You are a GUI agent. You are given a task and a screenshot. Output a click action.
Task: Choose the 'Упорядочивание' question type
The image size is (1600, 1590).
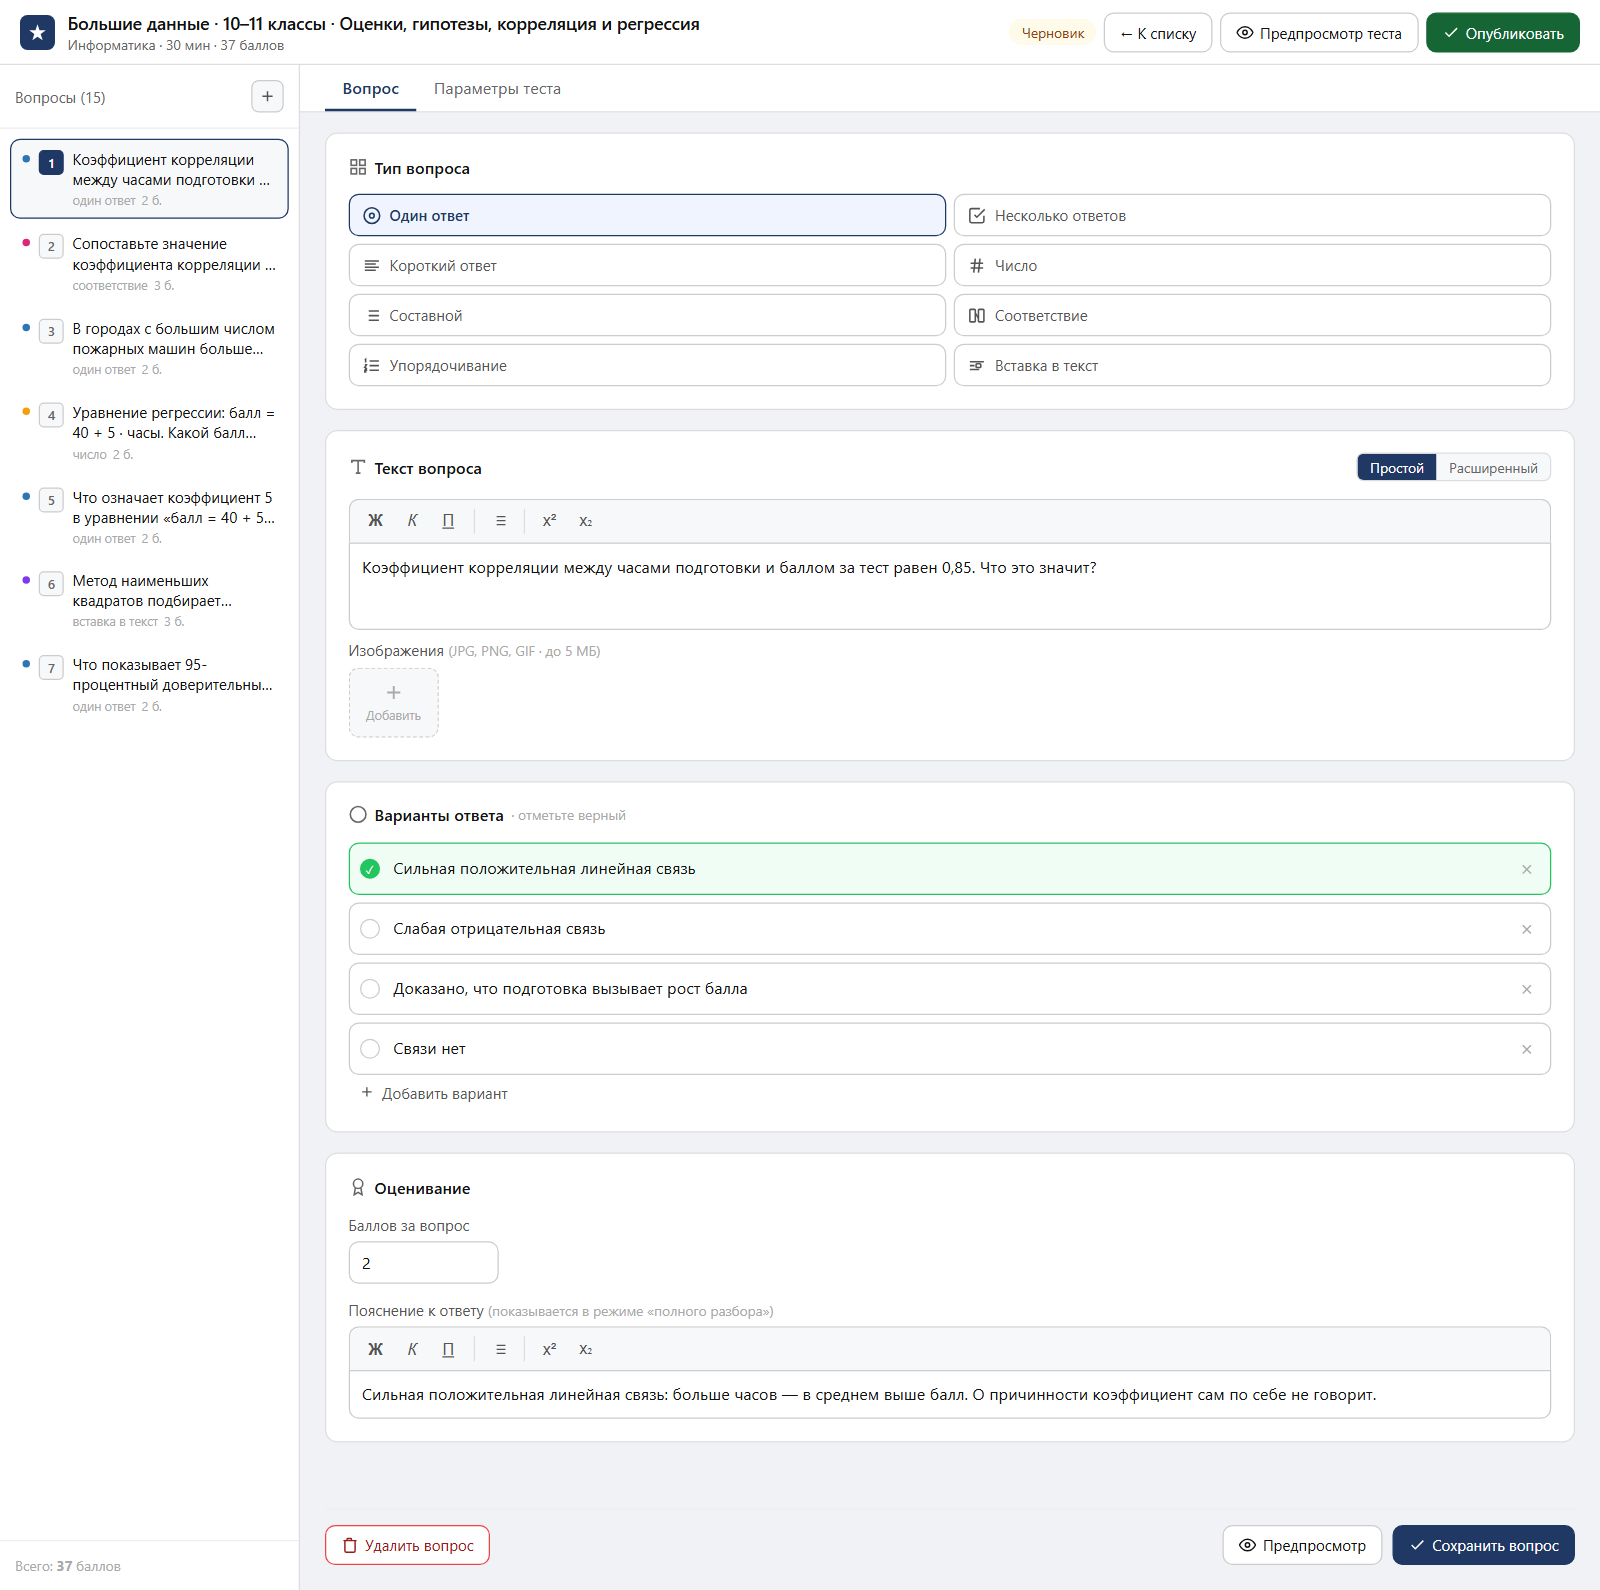(647, 365)
